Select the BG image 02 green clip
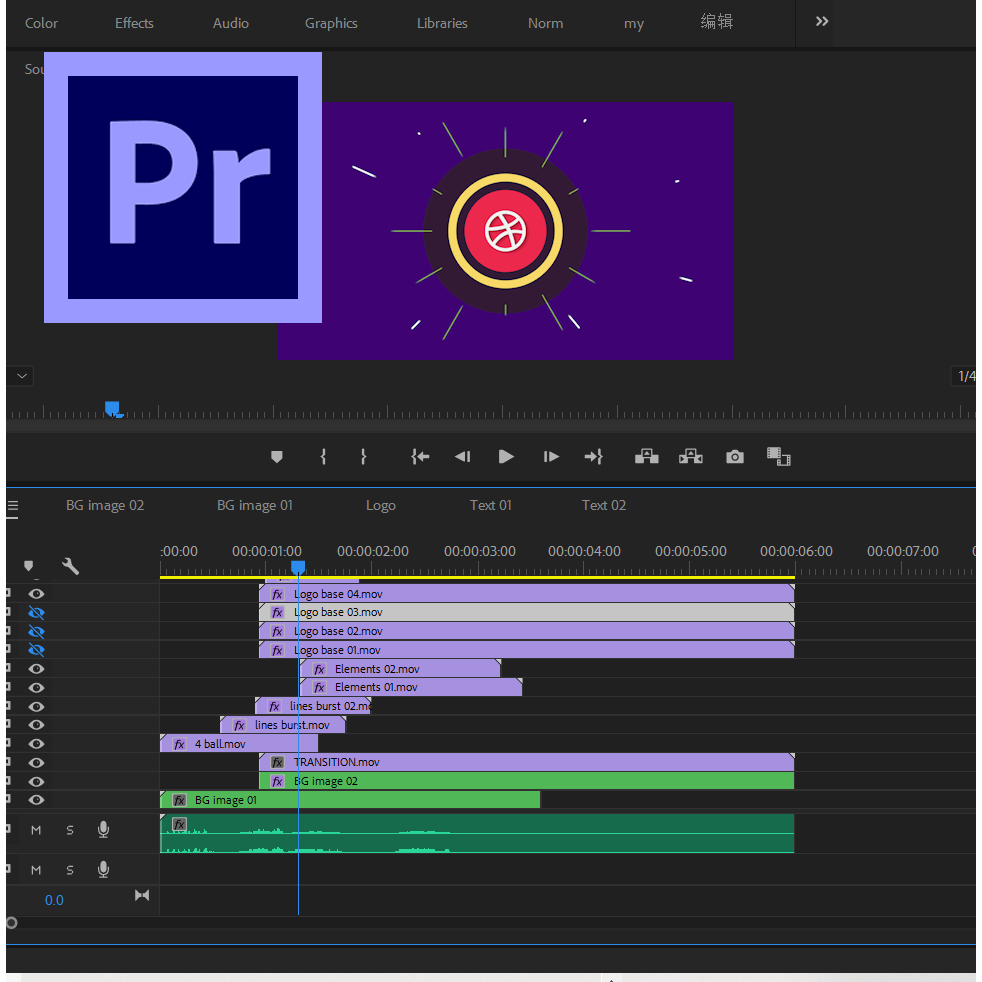Screen dimensions: 982x982 (527, 781)
